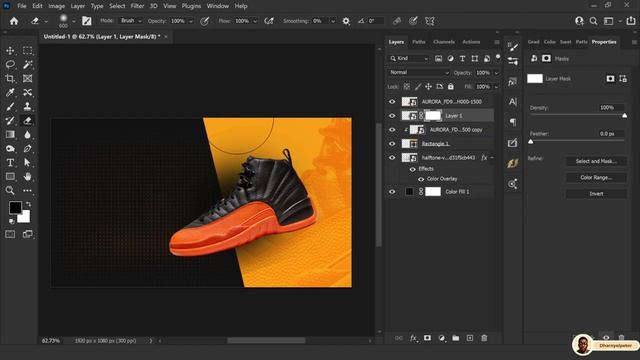Click the Feather slider handle
The height and width of the screenshot is (360, 640).
(531, 142)
